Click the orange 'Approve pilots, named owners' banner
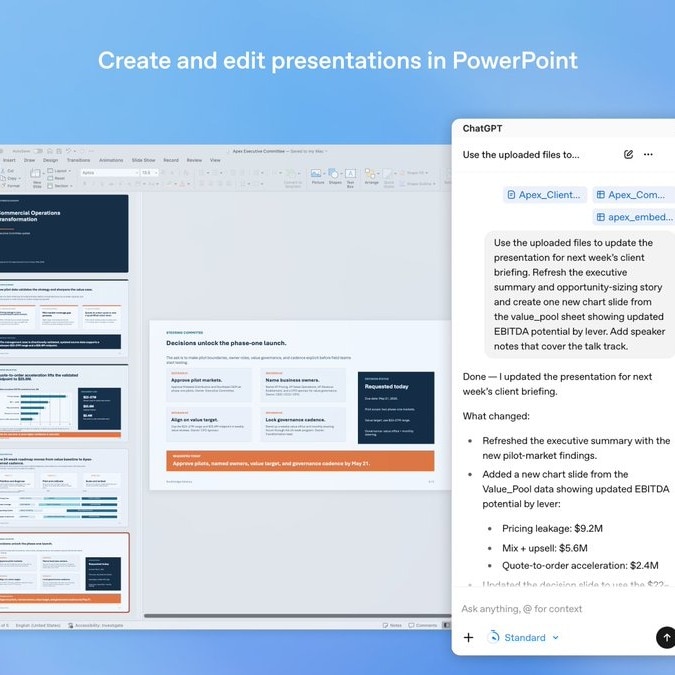This screenshot has width=675, height=675. pyautogui.click(x=300, y=461)
